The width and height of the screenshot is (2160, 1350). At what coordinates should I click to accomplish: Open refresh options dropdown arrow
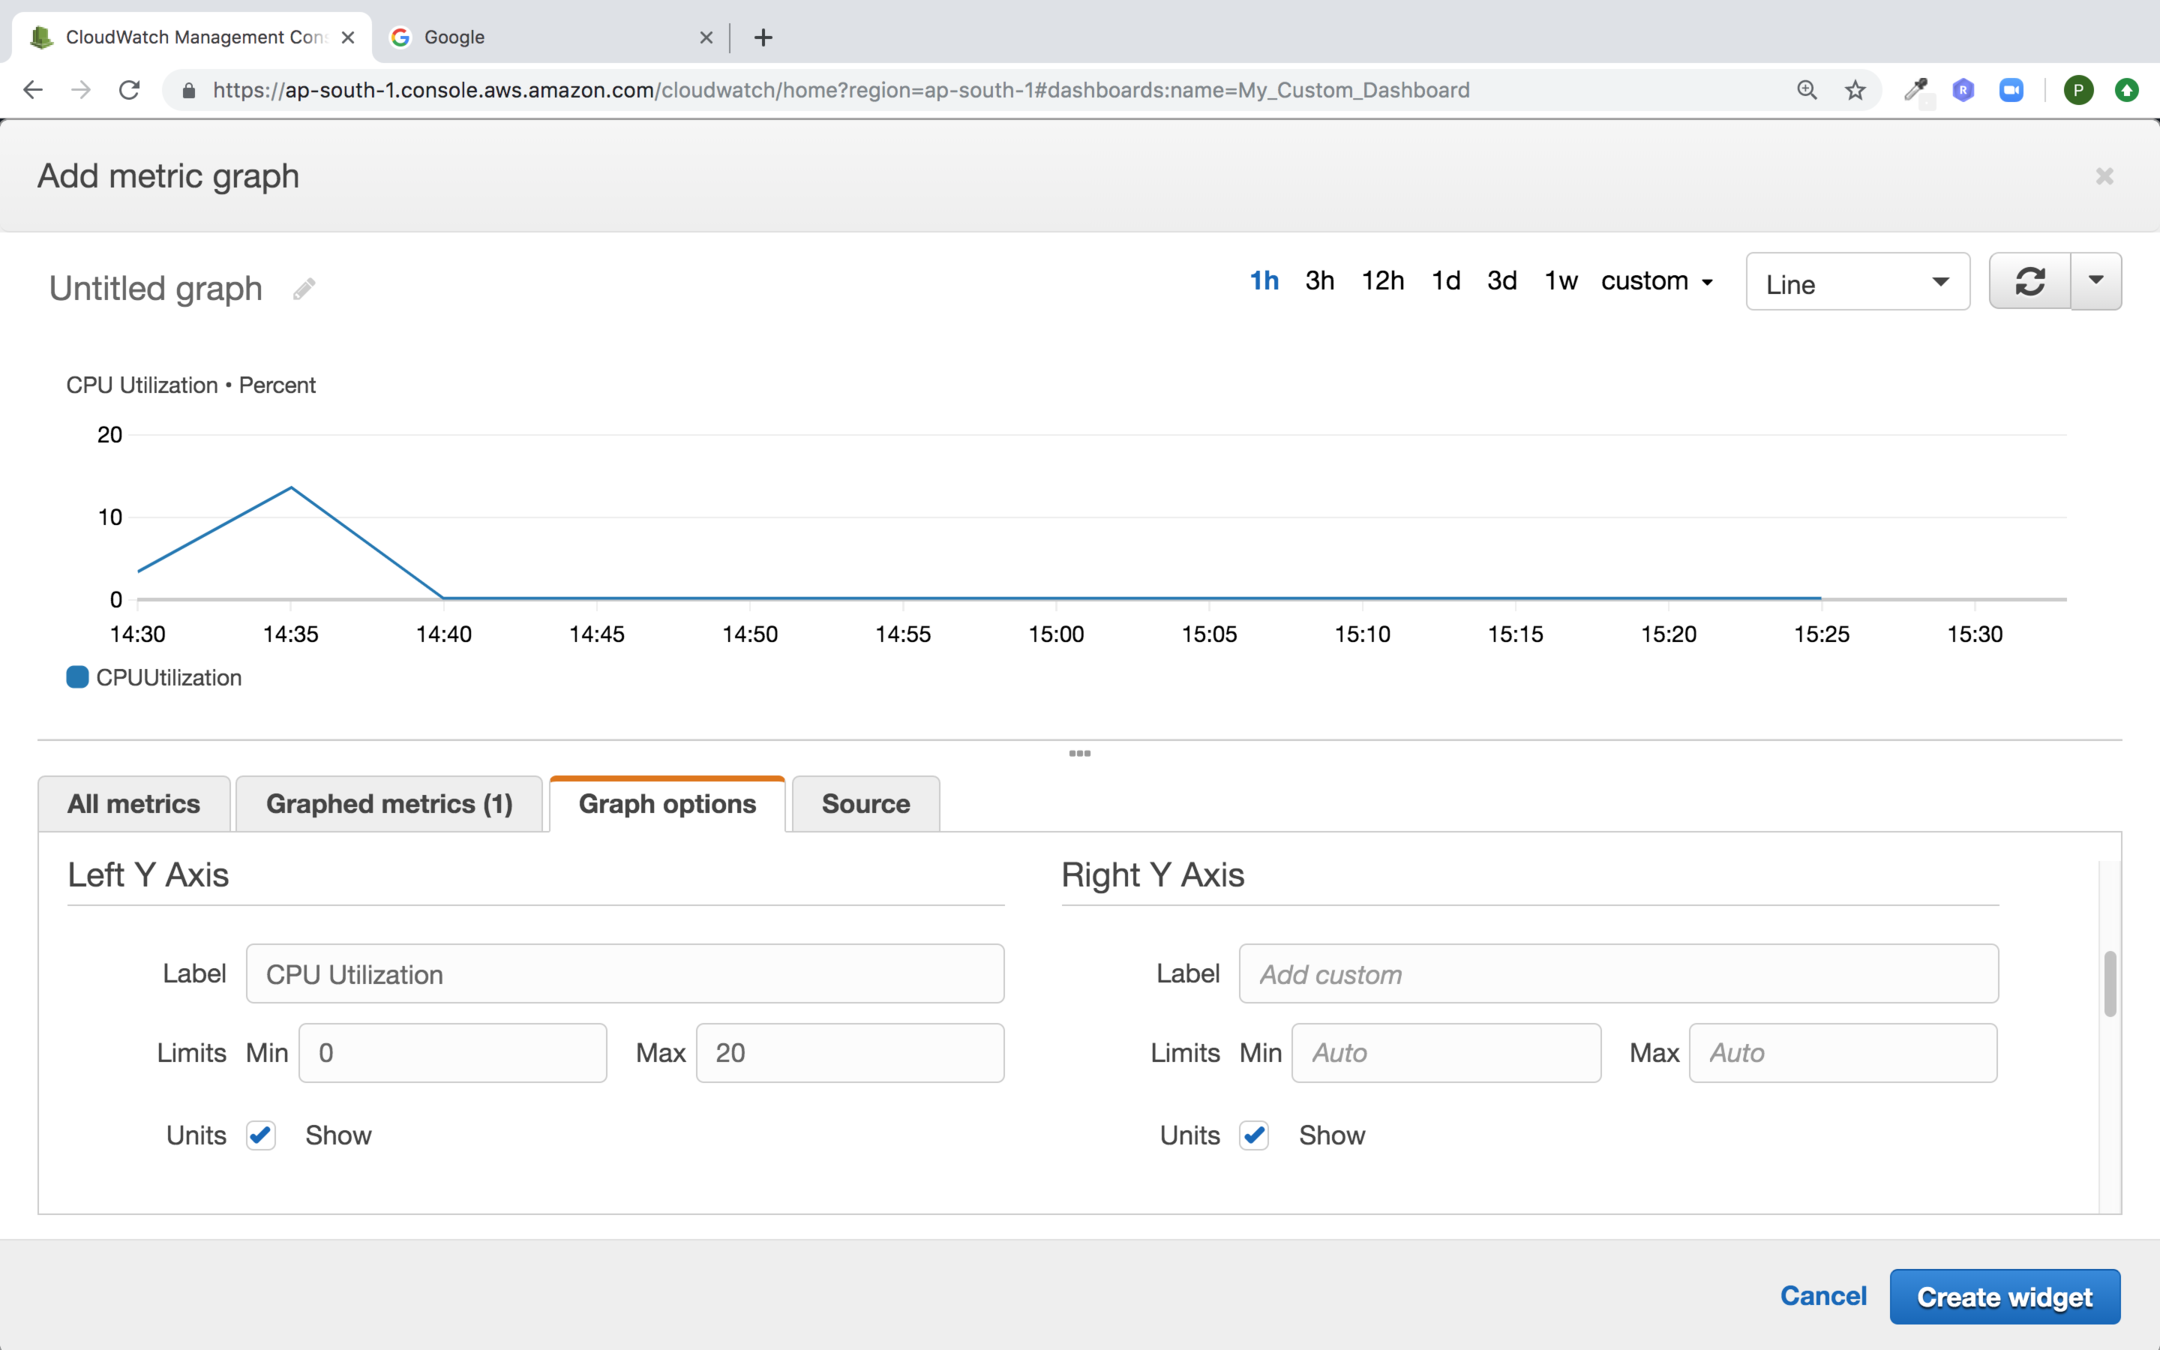(2096, 282)
